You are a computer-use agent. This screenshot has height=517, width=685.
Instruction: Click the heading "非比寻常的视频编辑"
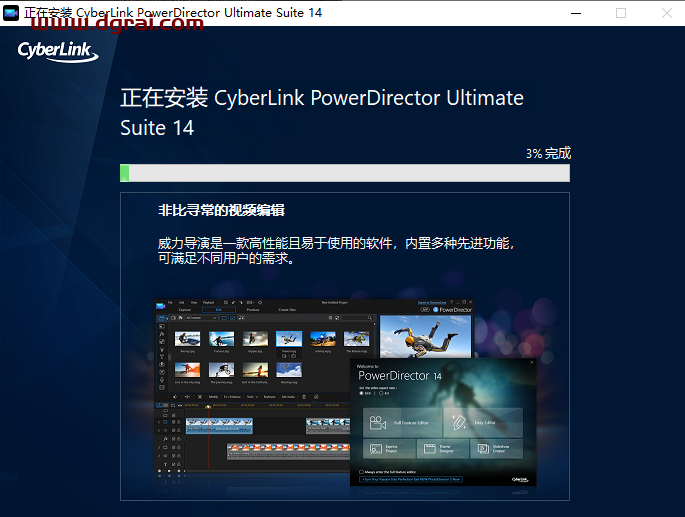tap(221, 210)
